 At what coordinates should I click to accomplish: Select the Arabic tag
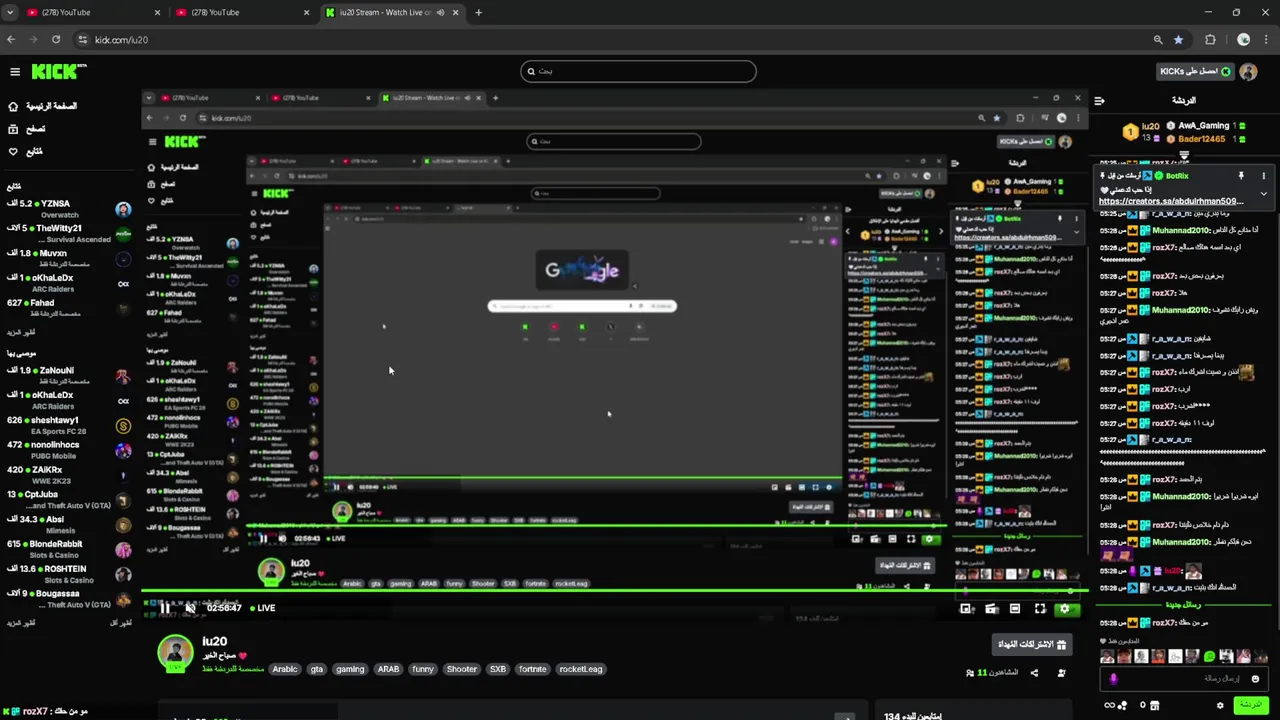click(285, 669)
